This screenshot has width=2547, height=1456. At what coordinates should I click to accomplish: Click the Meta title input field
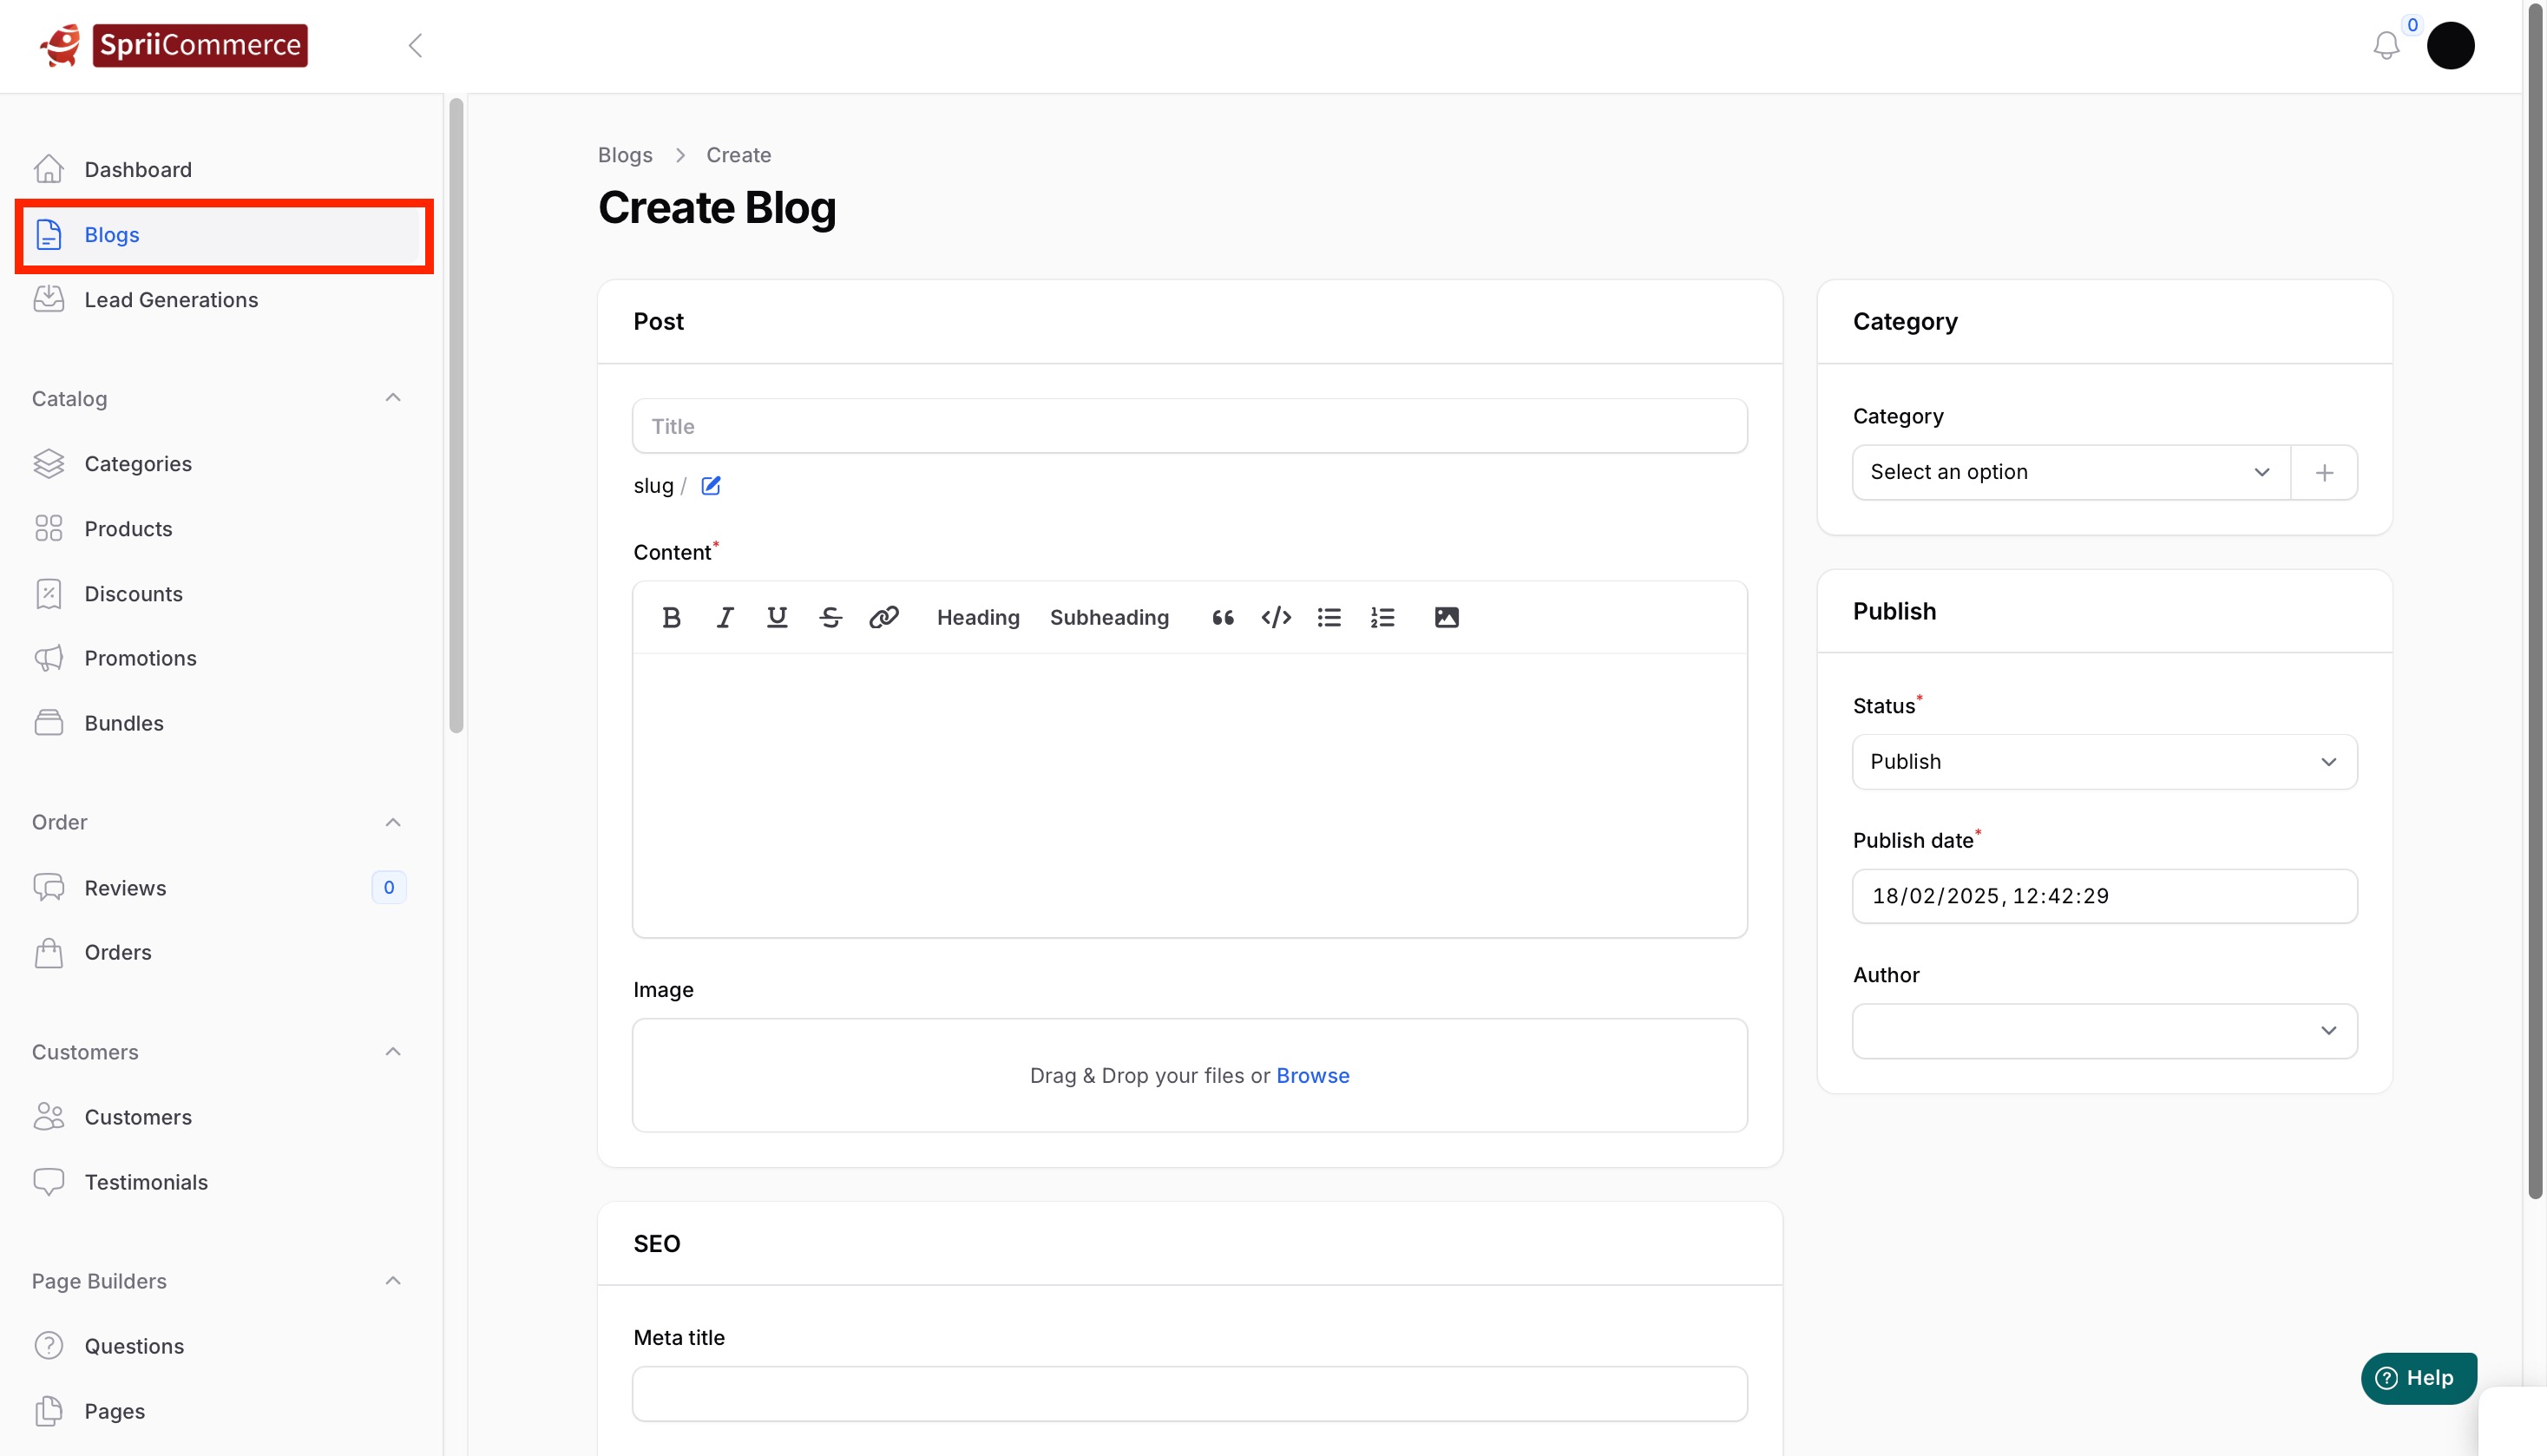point(1189,1394)
